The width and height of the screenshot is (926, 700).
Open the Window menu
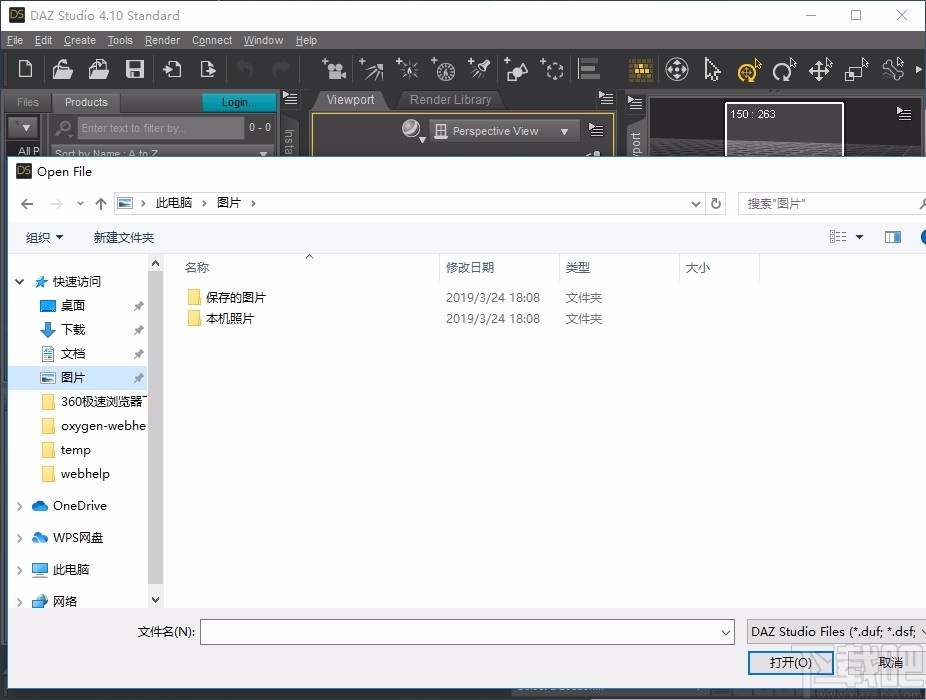click(263, 40)
